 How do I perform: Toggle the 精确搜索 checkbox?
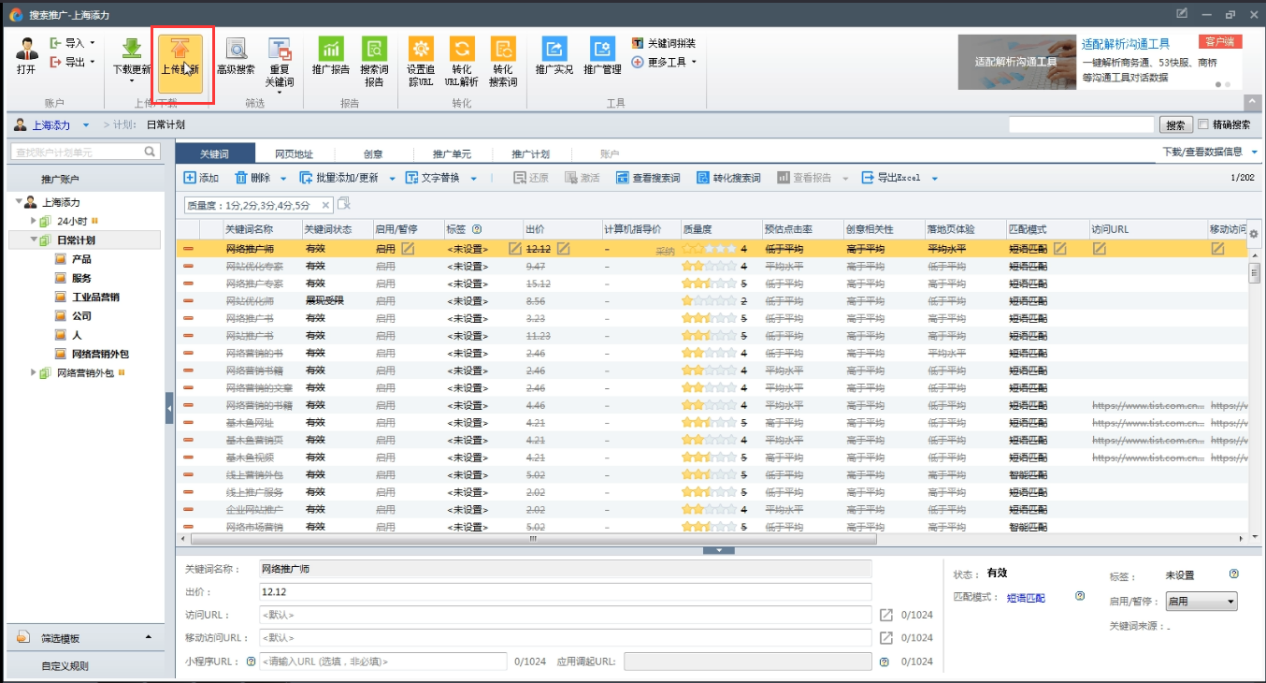1203,125
